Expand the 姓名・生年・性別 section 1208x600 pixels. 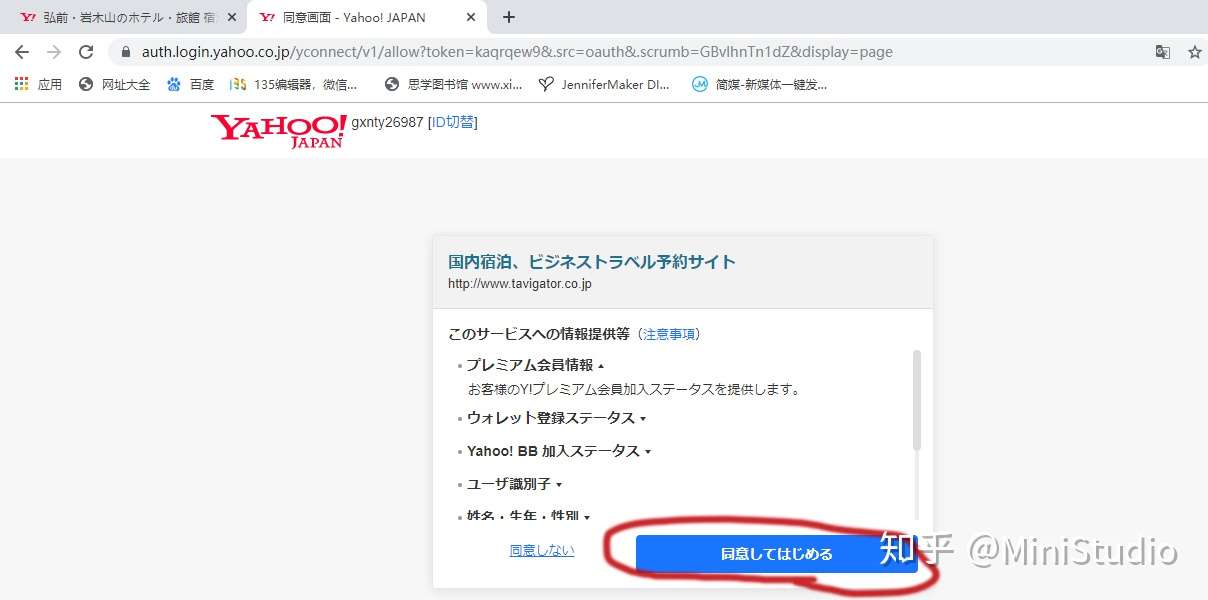(x=528, y=517)
